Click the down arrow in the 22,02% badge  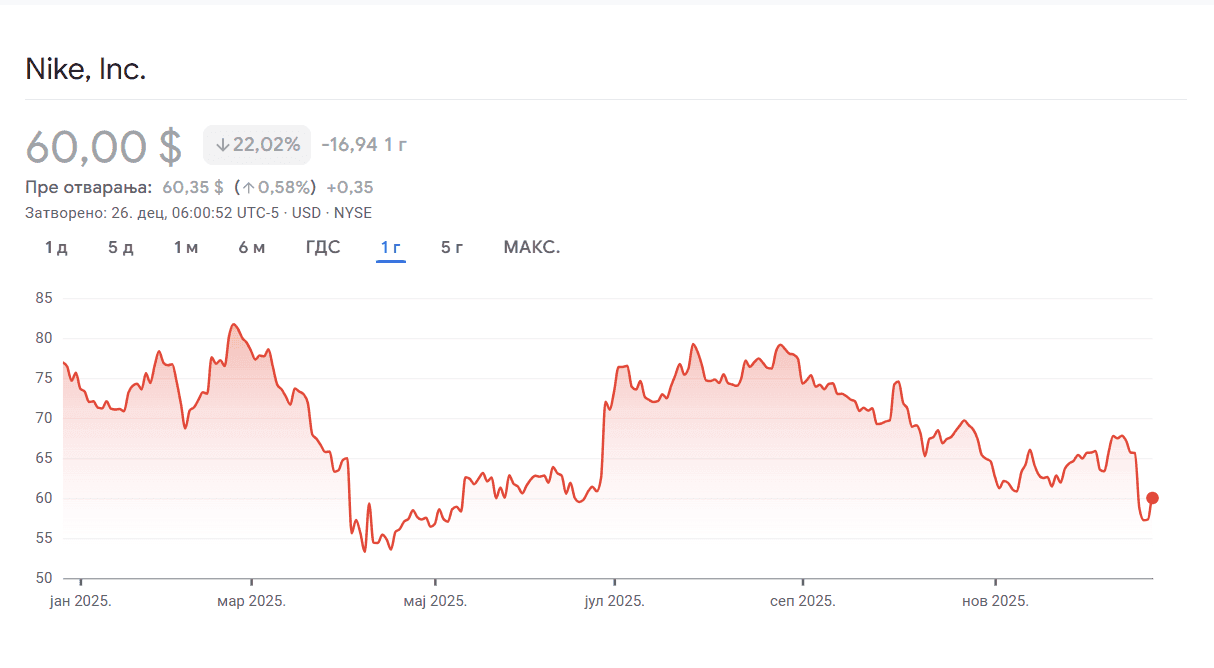222,145
